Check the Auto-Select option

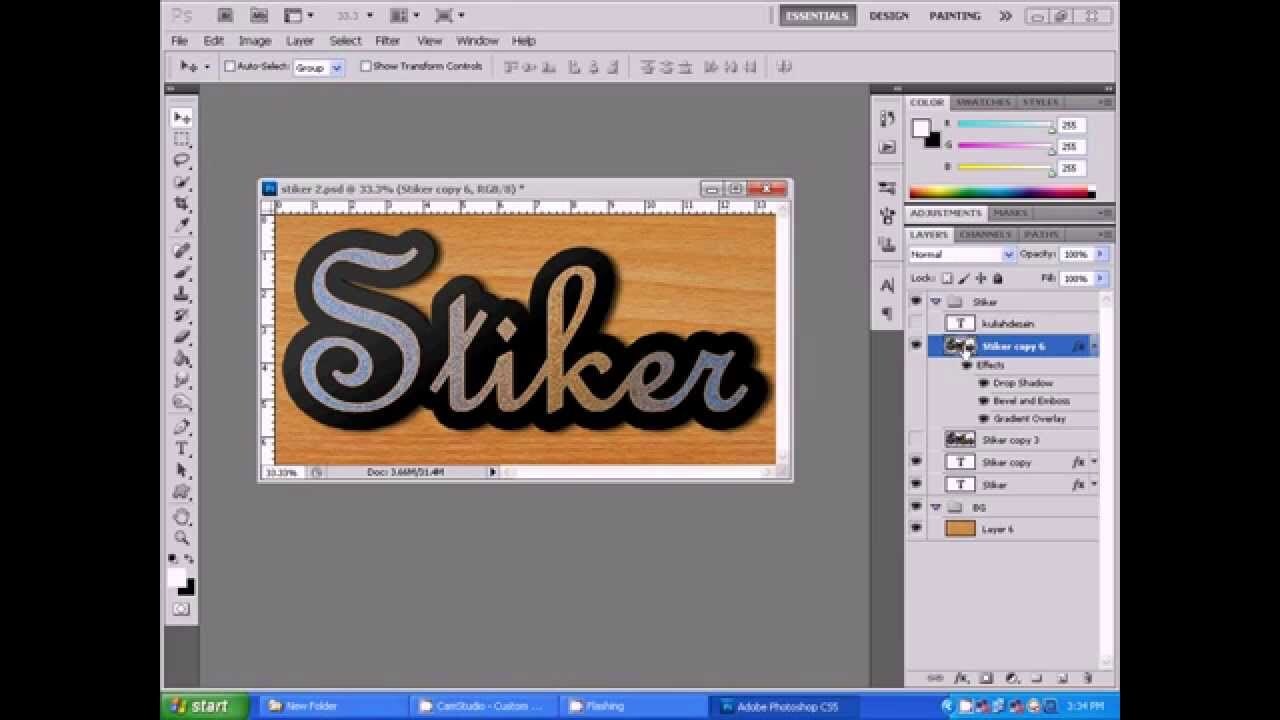230,66
